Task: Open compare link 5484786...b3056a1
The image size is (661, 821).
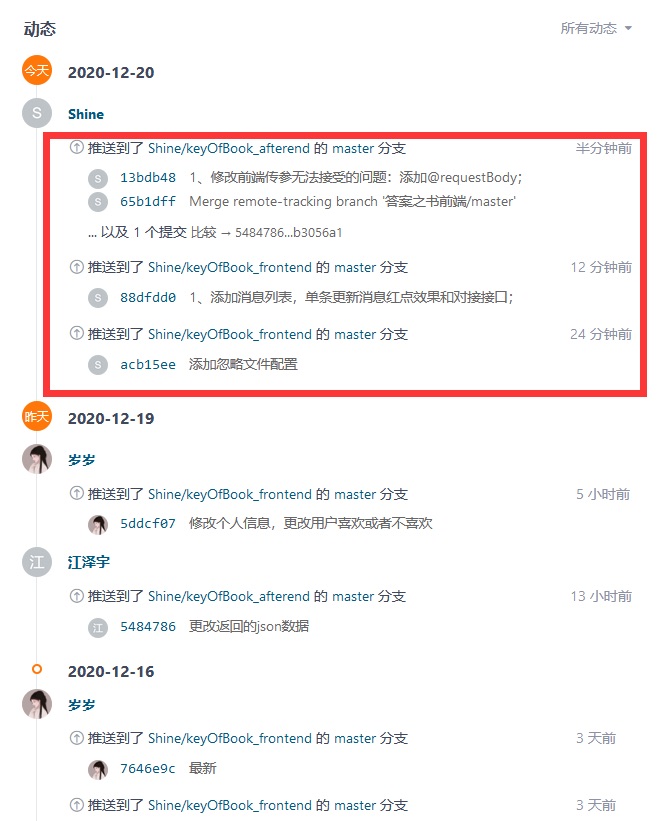Action: (x=289, y=232)
